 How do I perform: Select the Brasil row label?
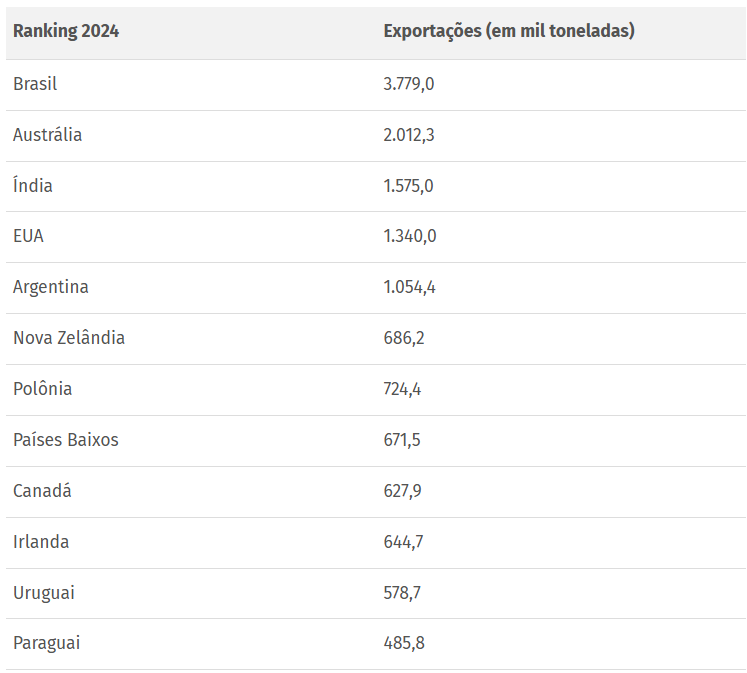(x=35, y=84)
